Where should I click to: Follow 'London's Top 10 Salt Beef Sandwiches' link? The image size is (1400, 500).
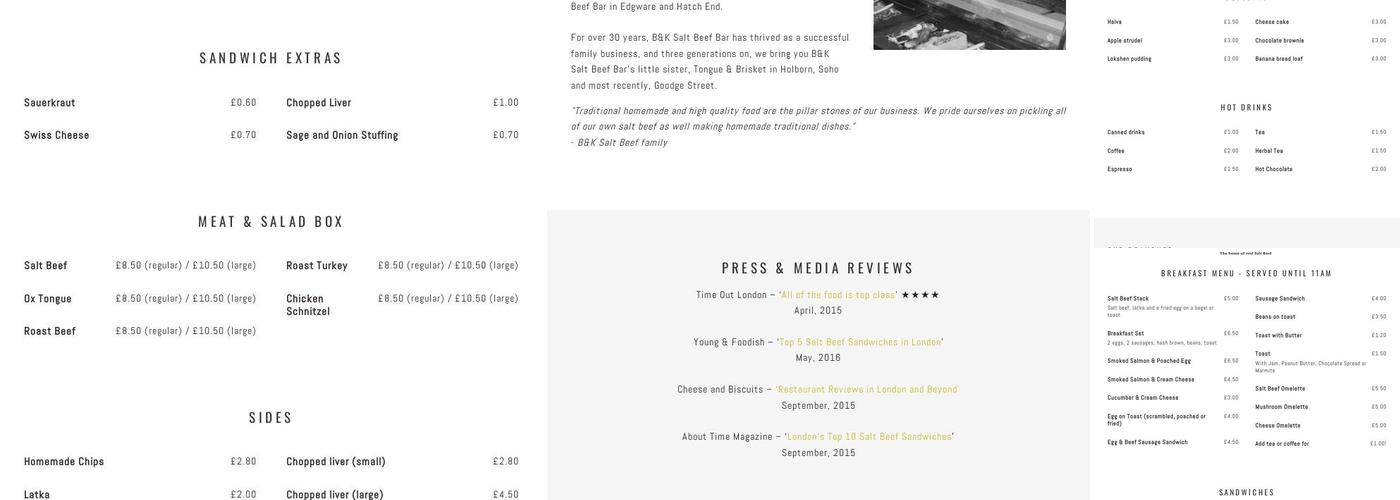point(868,436)
